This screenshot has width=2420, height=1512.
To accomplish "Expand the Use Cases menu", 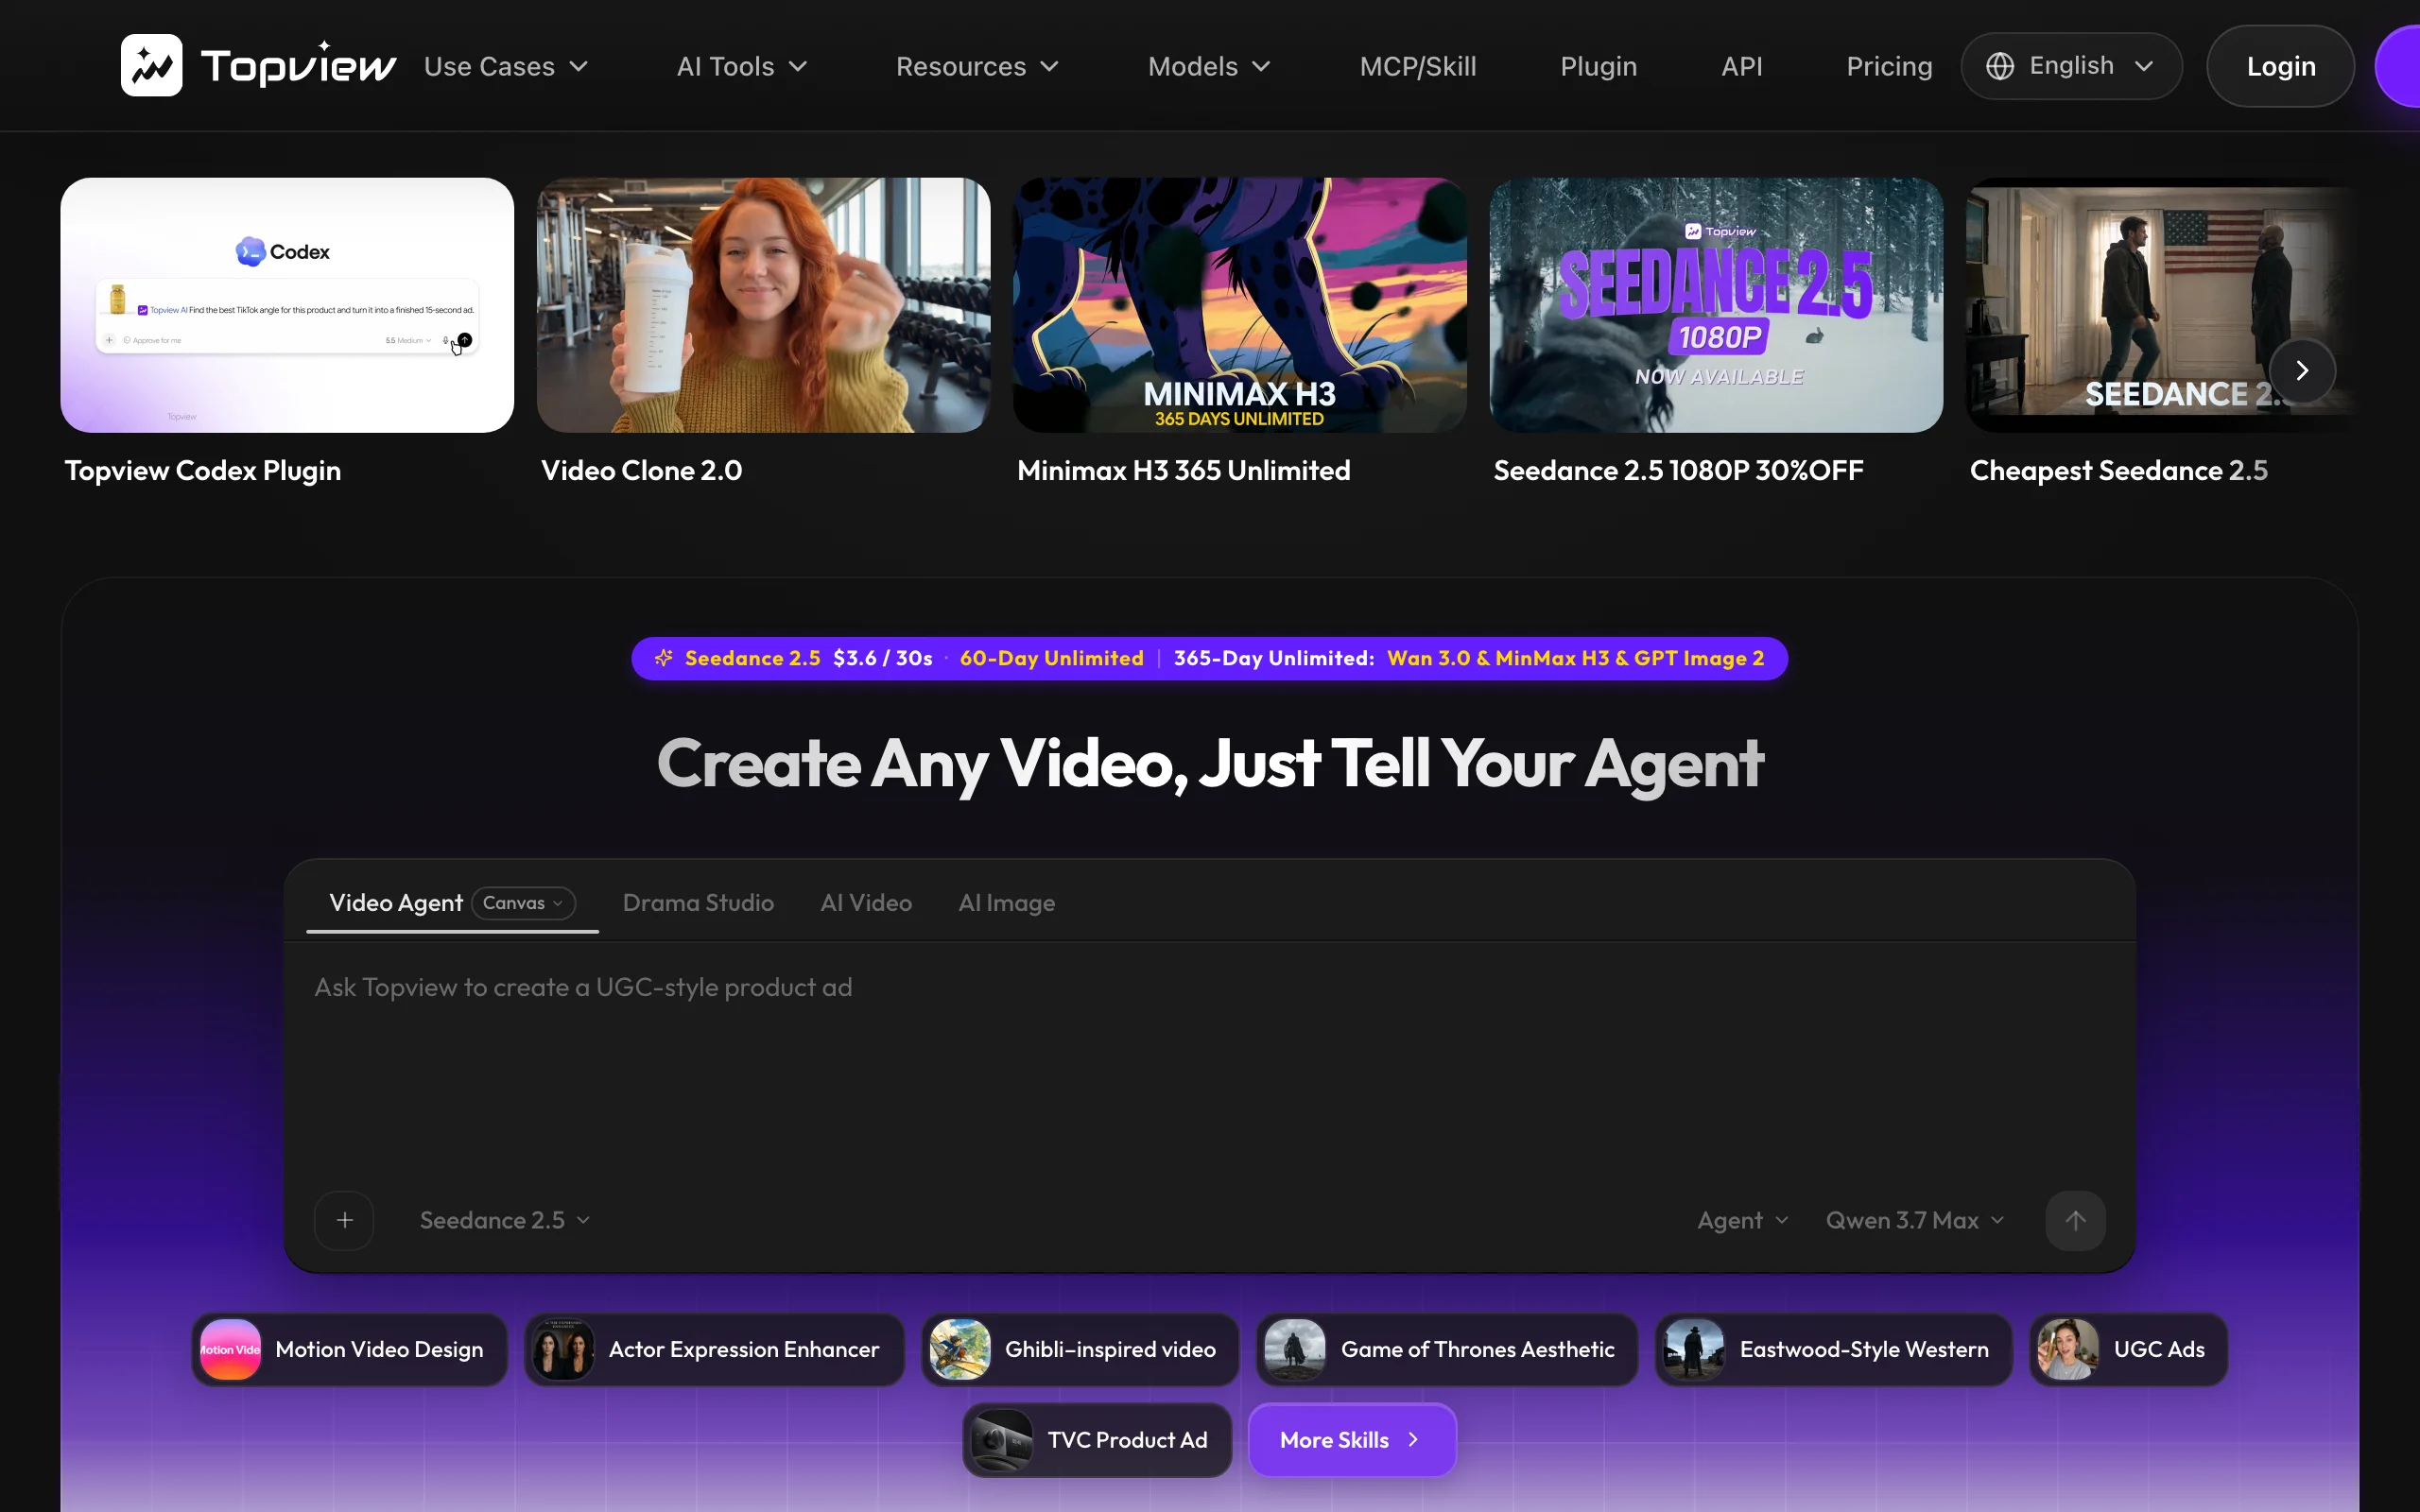I will coord(506,66).
